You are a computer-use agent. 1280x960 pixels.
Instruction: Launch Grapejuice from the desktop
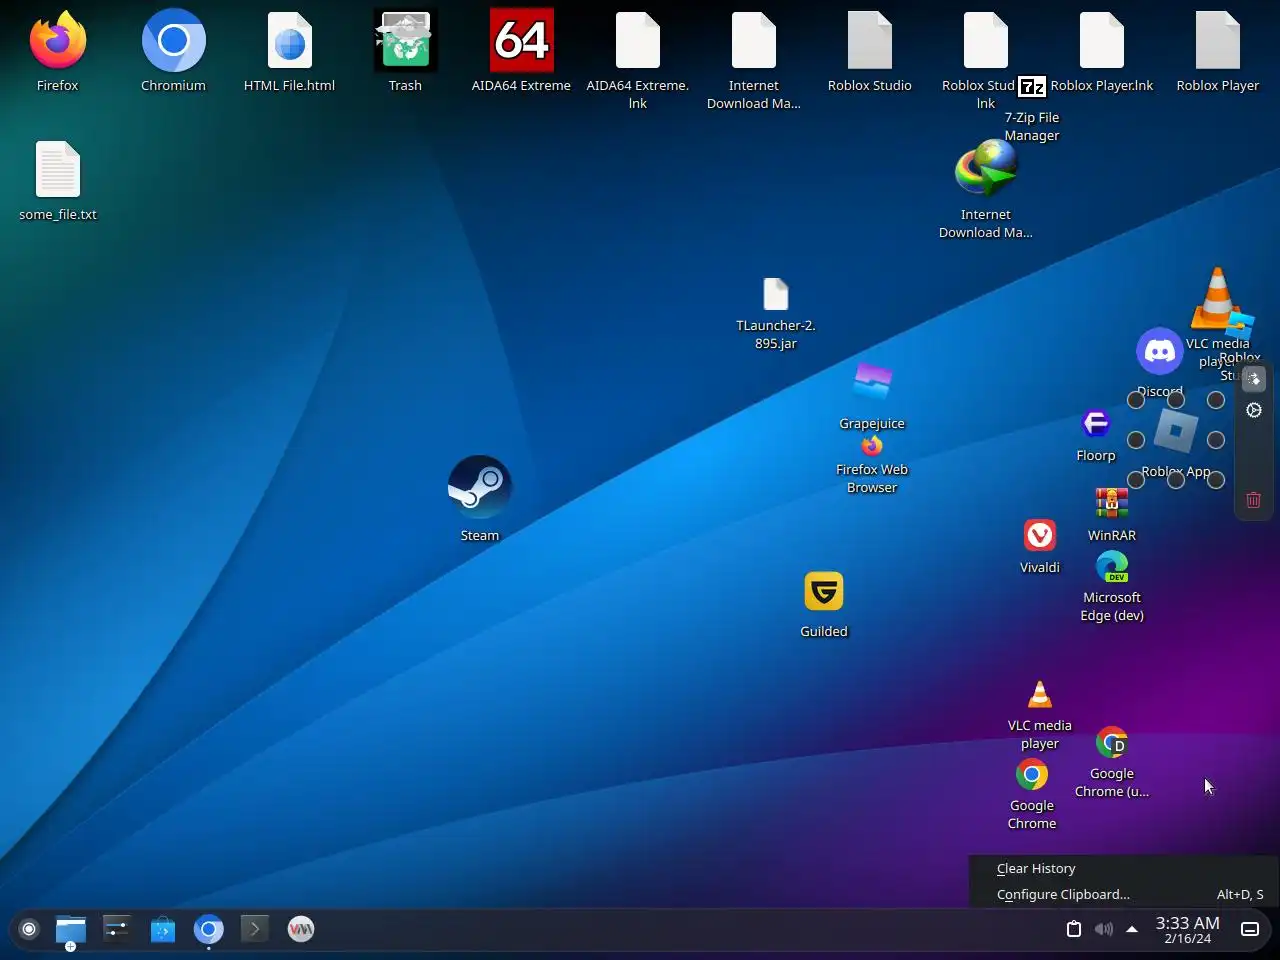tap(872, 381)
